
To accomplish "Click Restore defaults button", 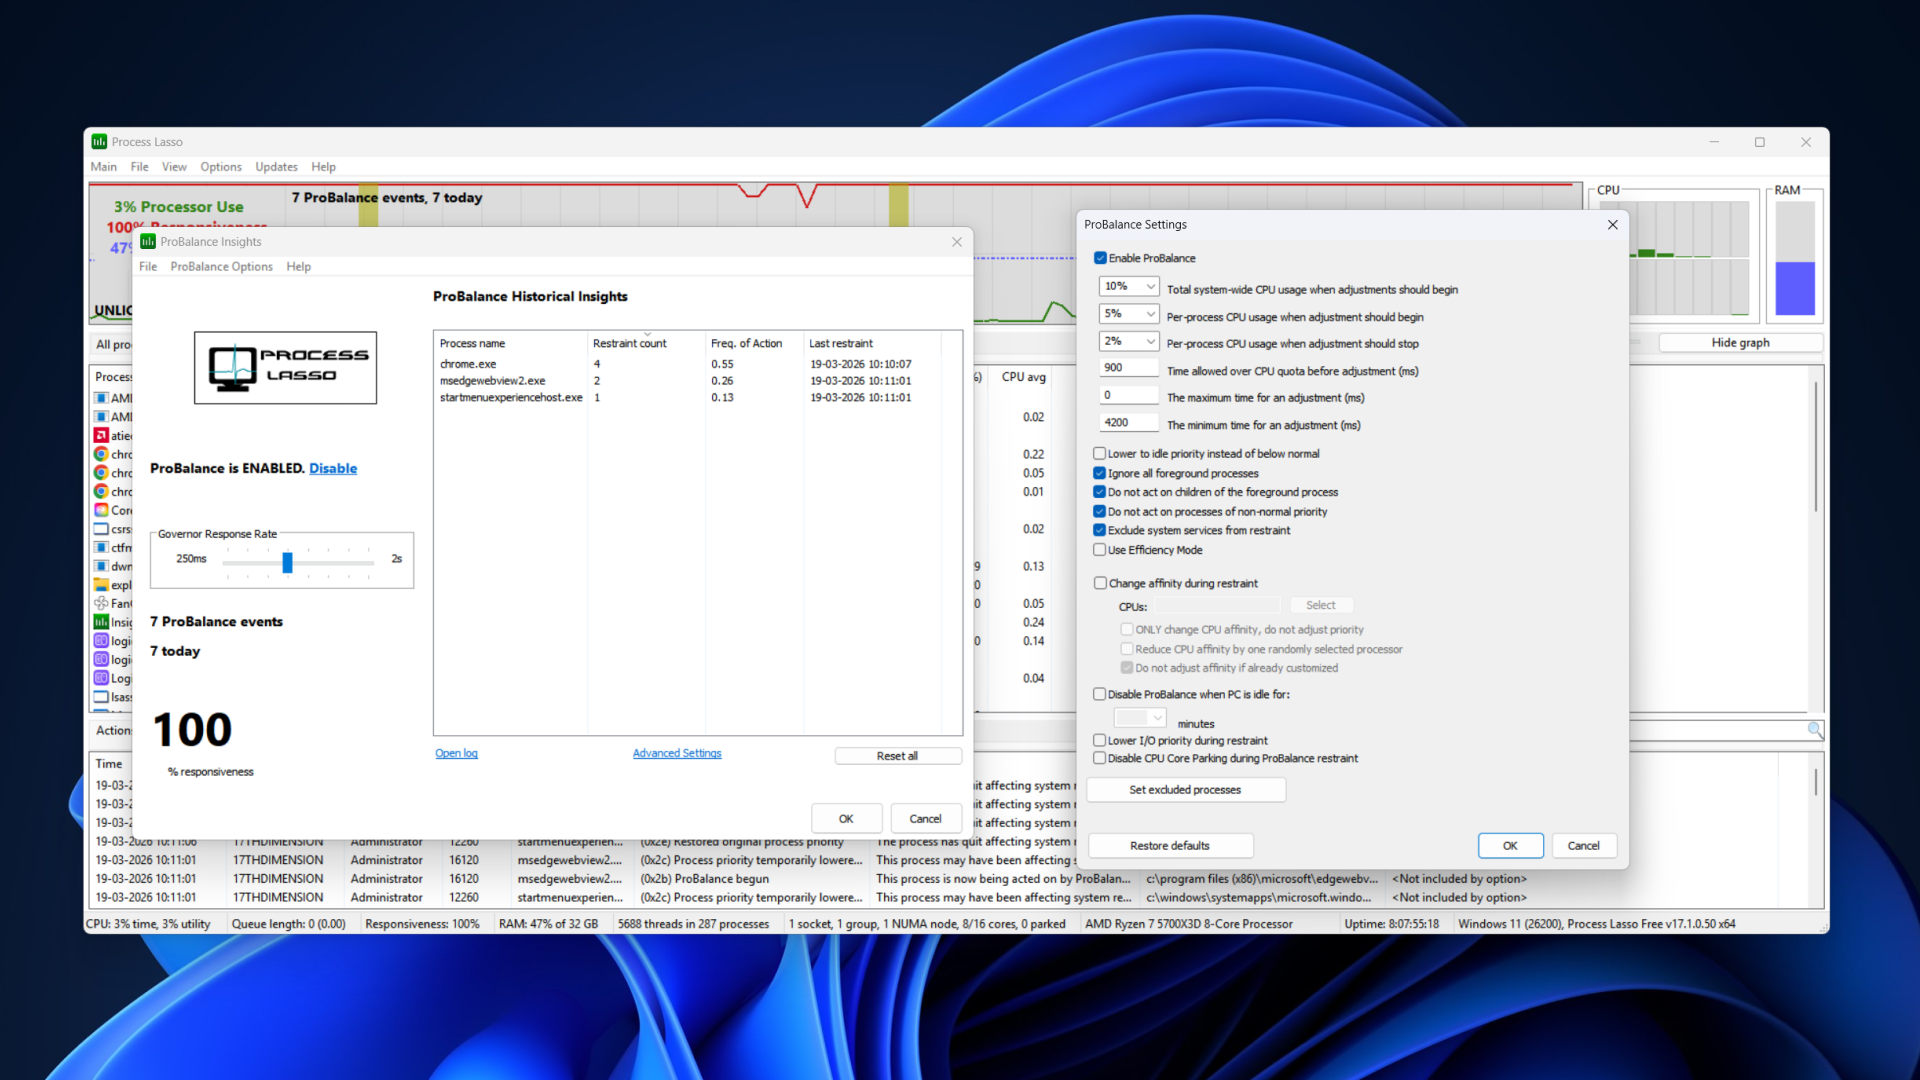I will pos(1170,846).
